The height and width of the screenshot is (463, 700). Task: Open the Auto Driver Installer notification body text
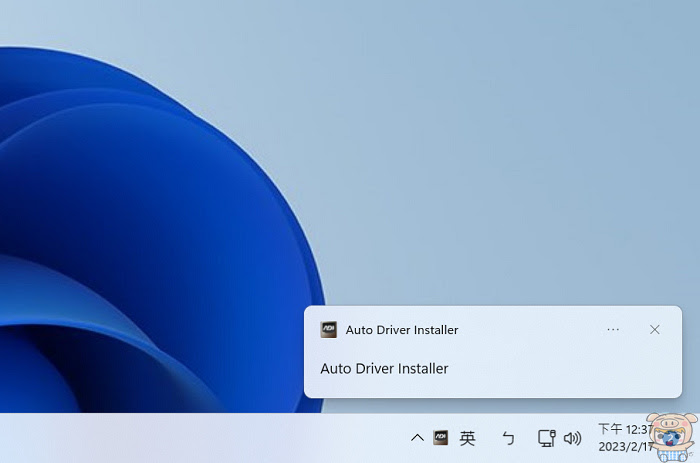pos(384,369)
